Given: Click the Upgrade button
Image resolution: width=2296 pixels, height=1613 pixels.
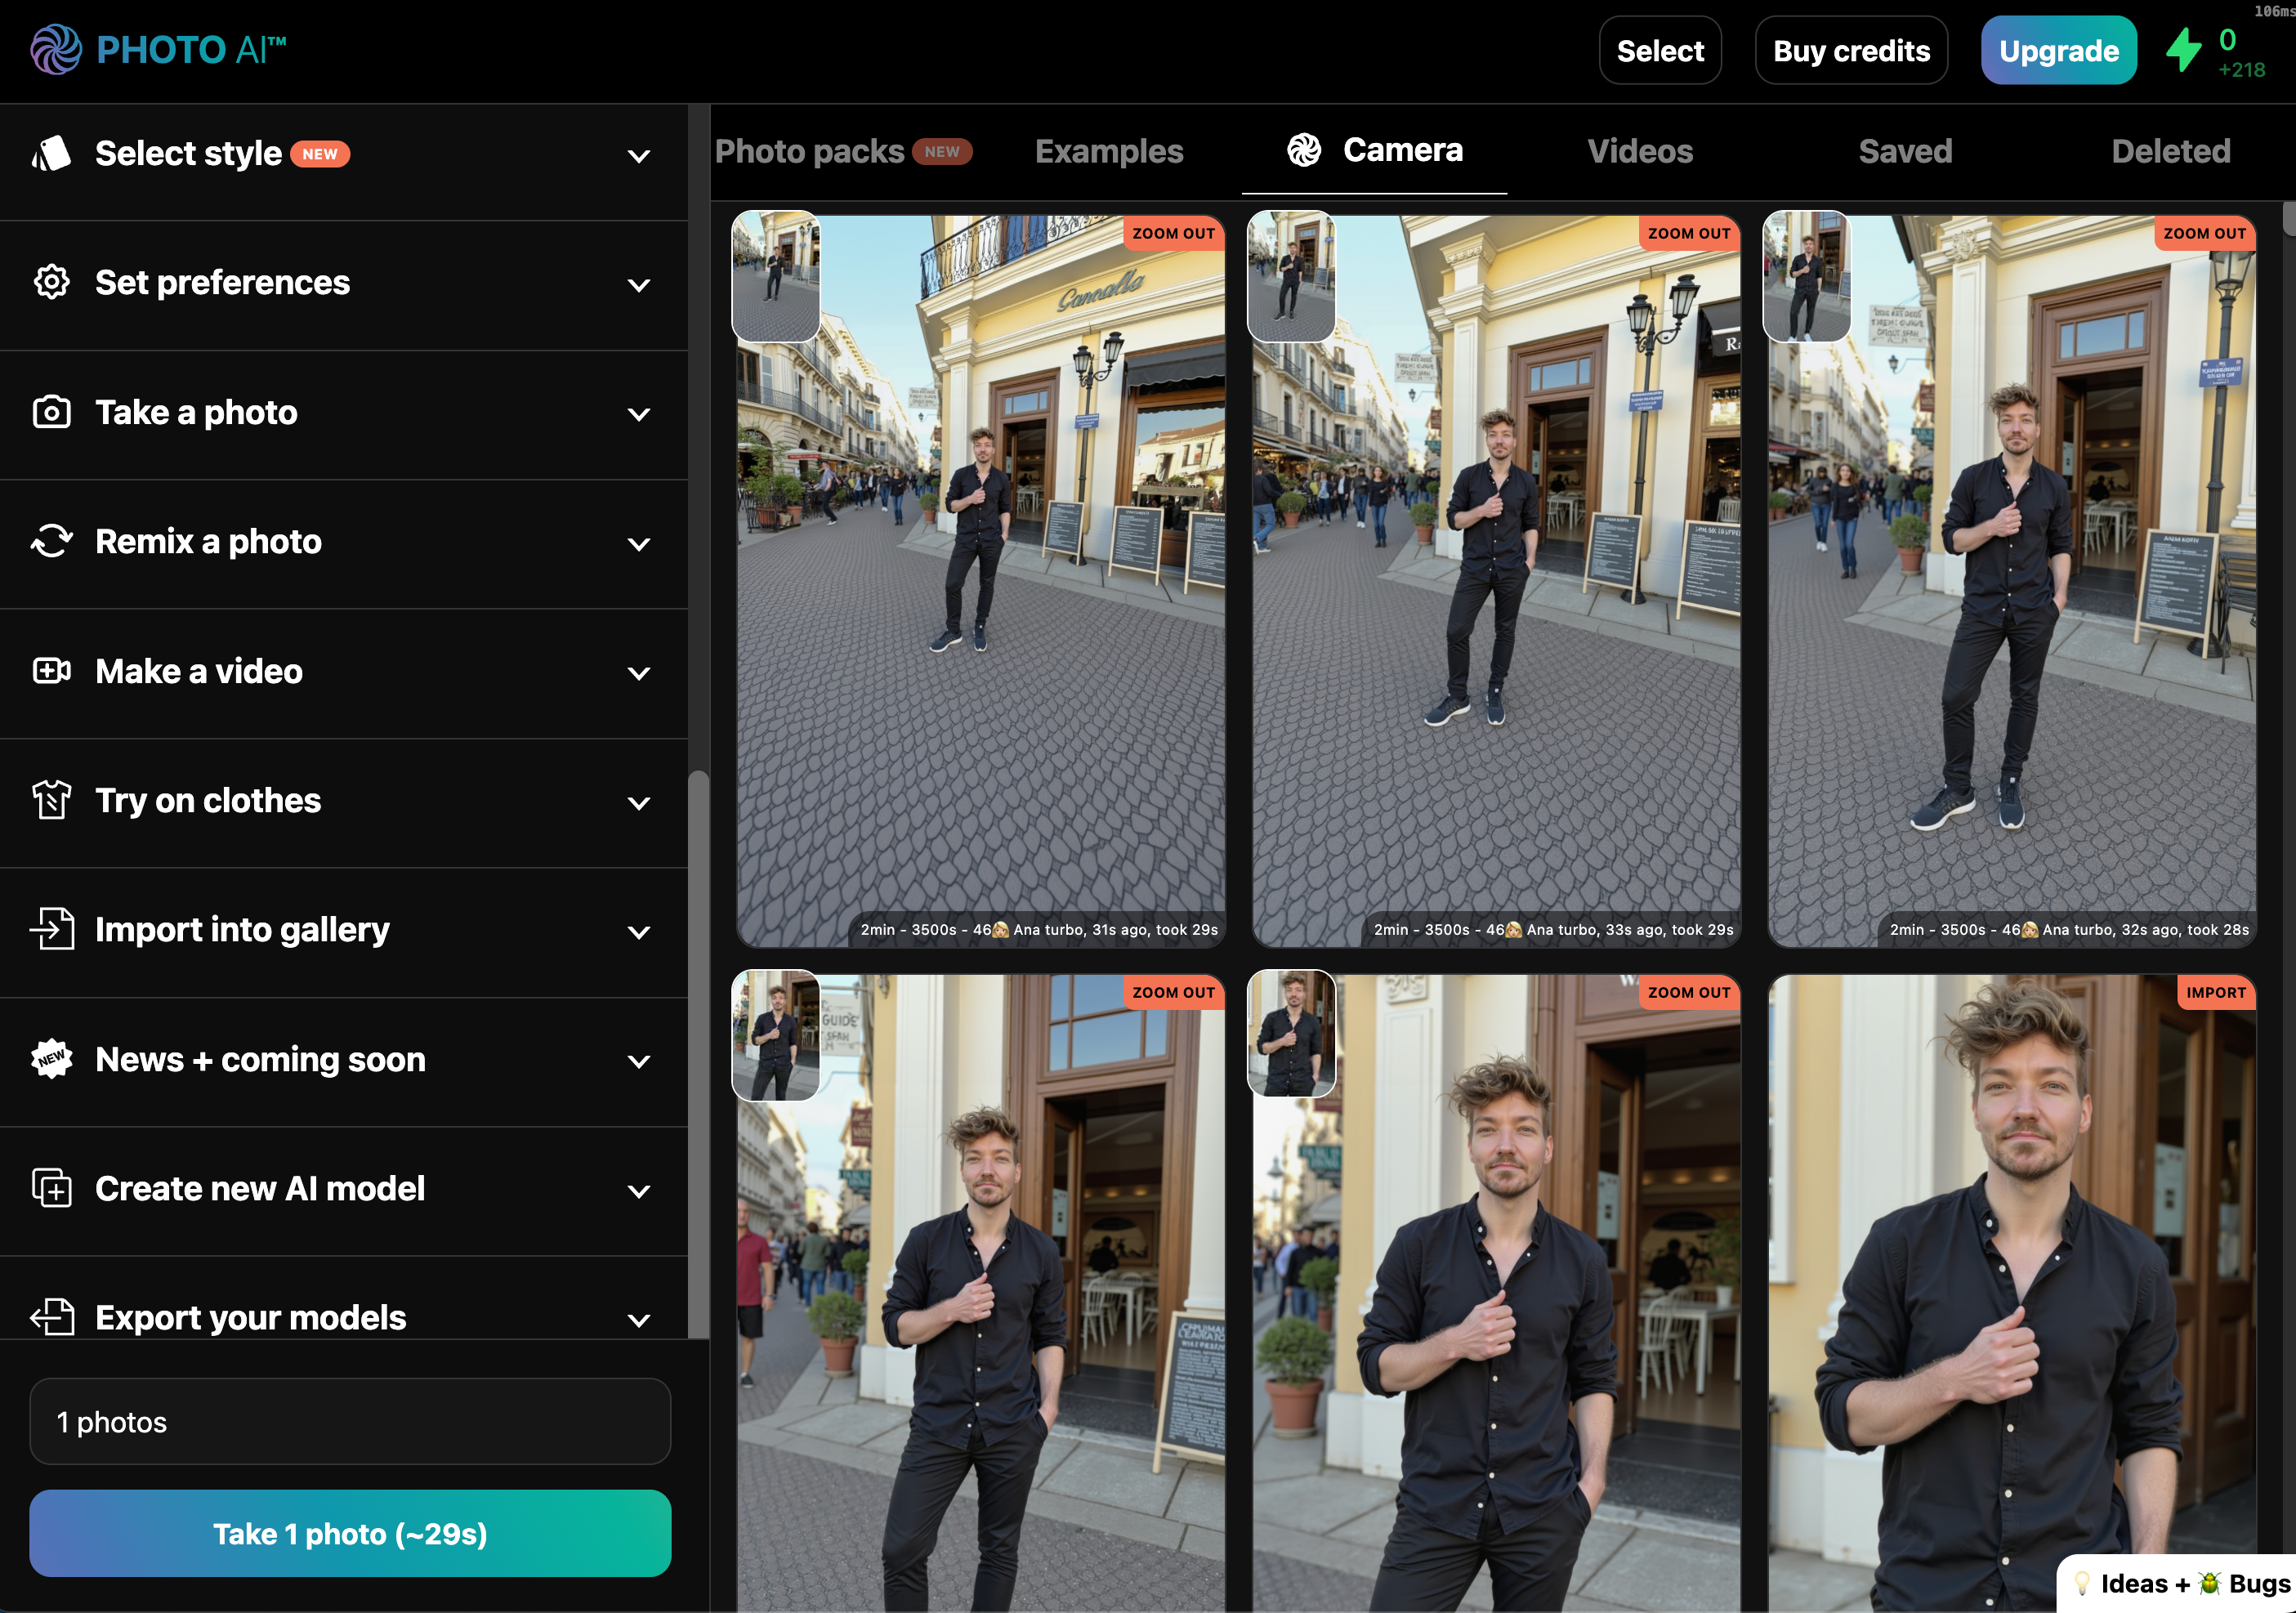Looking at the screenshot, I should 2058,51.
